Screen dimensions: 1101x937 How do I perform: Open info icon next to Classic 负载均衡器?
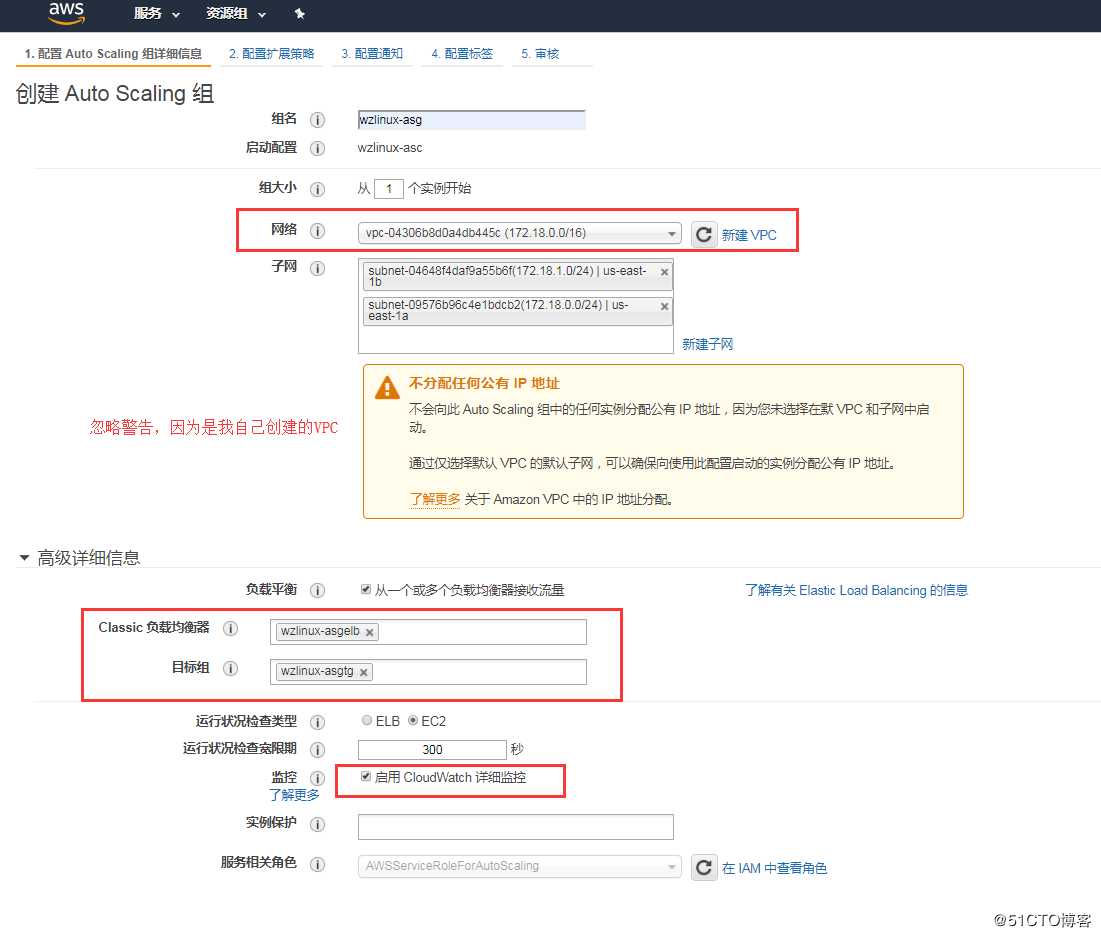click(230, 629)
